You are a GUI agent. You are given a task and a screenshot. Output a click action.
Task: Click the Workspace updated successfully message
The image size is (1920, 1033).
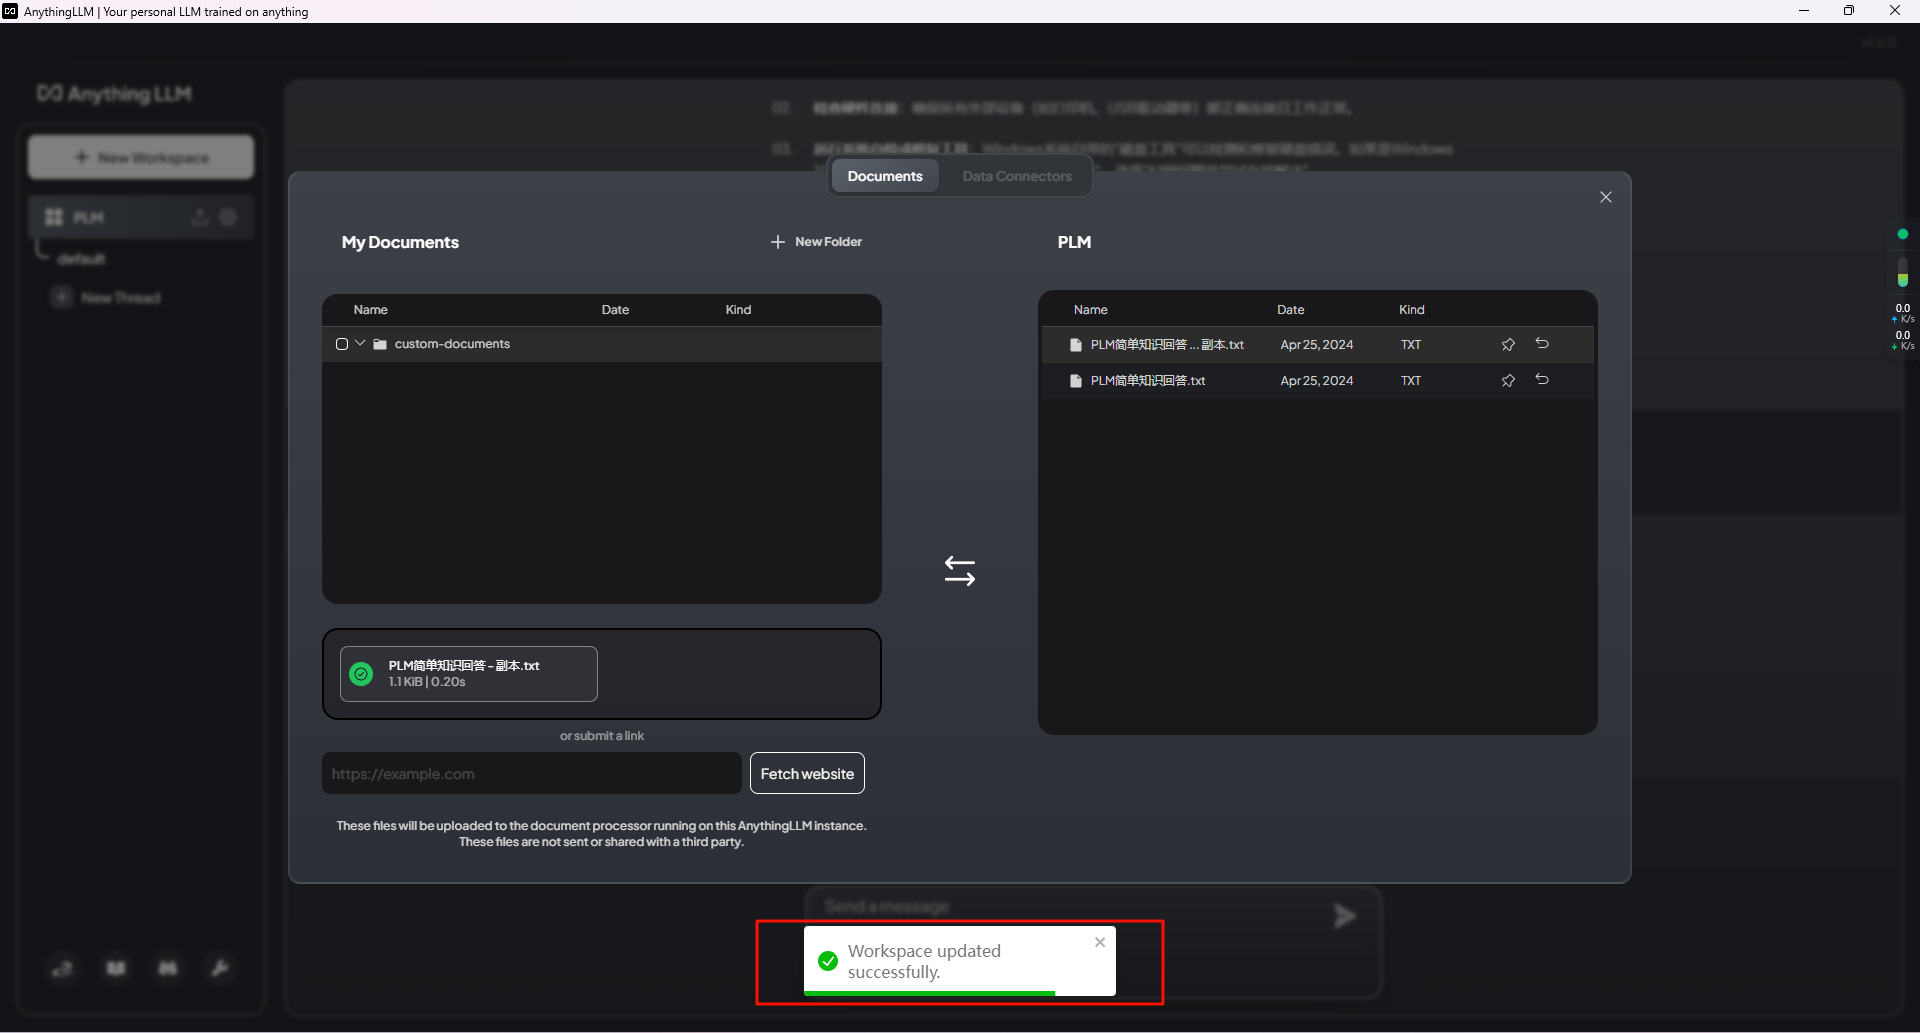924,961
